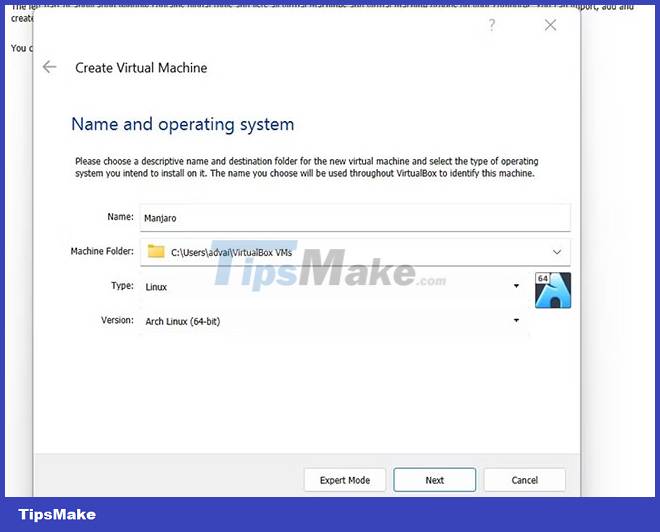Switch to Expert Mode

point(345,480)
